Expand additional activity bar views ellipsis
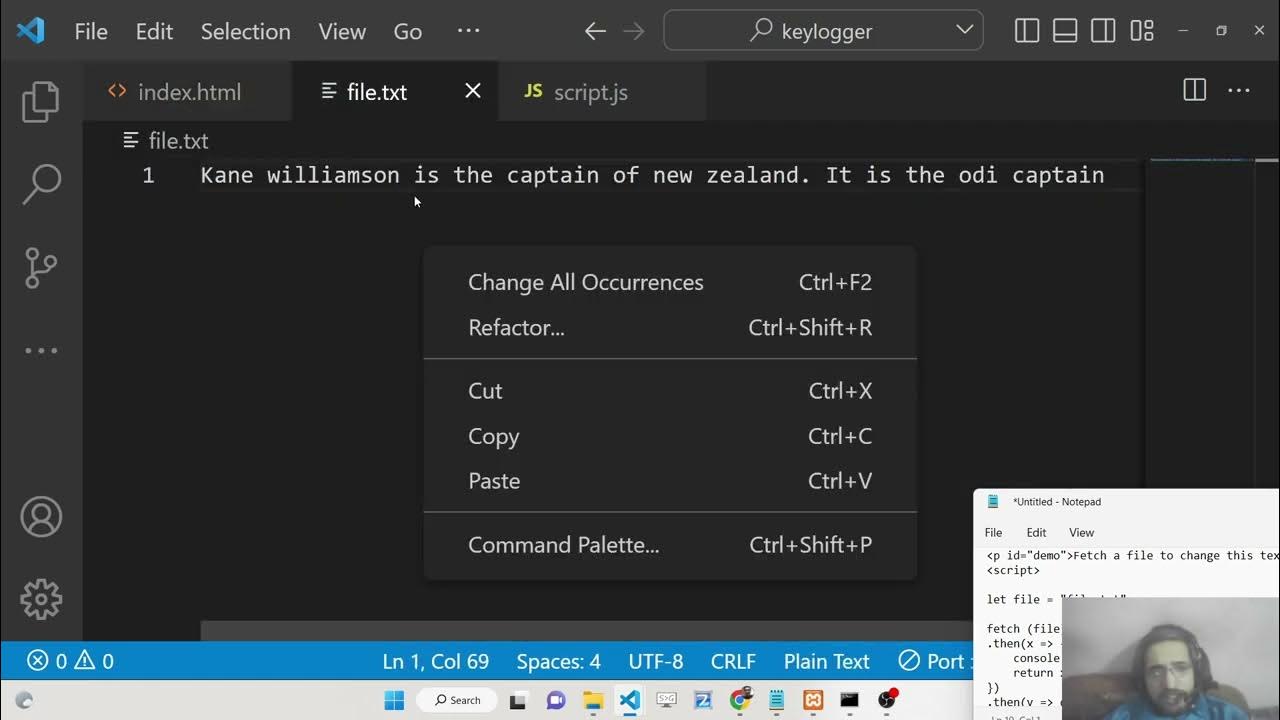Screen dimensions: 1280x720 click(x=41, y=351)
